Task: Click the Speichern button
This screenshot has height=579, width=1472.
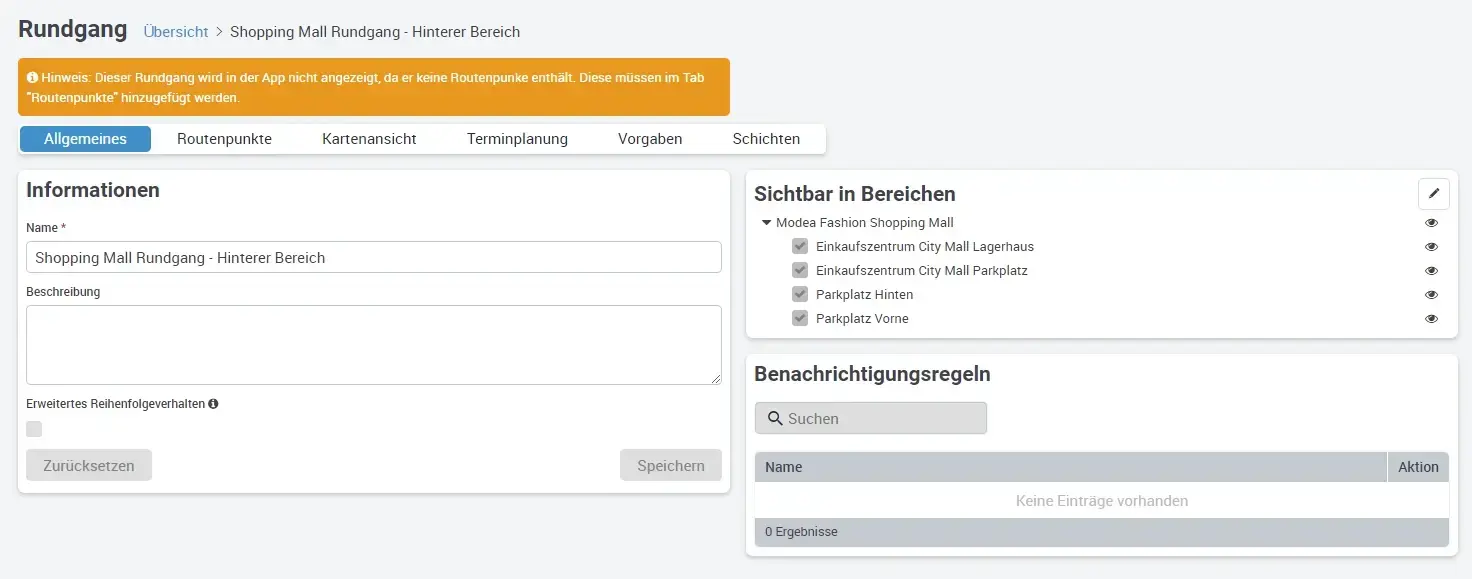Action: pos(670,464)
